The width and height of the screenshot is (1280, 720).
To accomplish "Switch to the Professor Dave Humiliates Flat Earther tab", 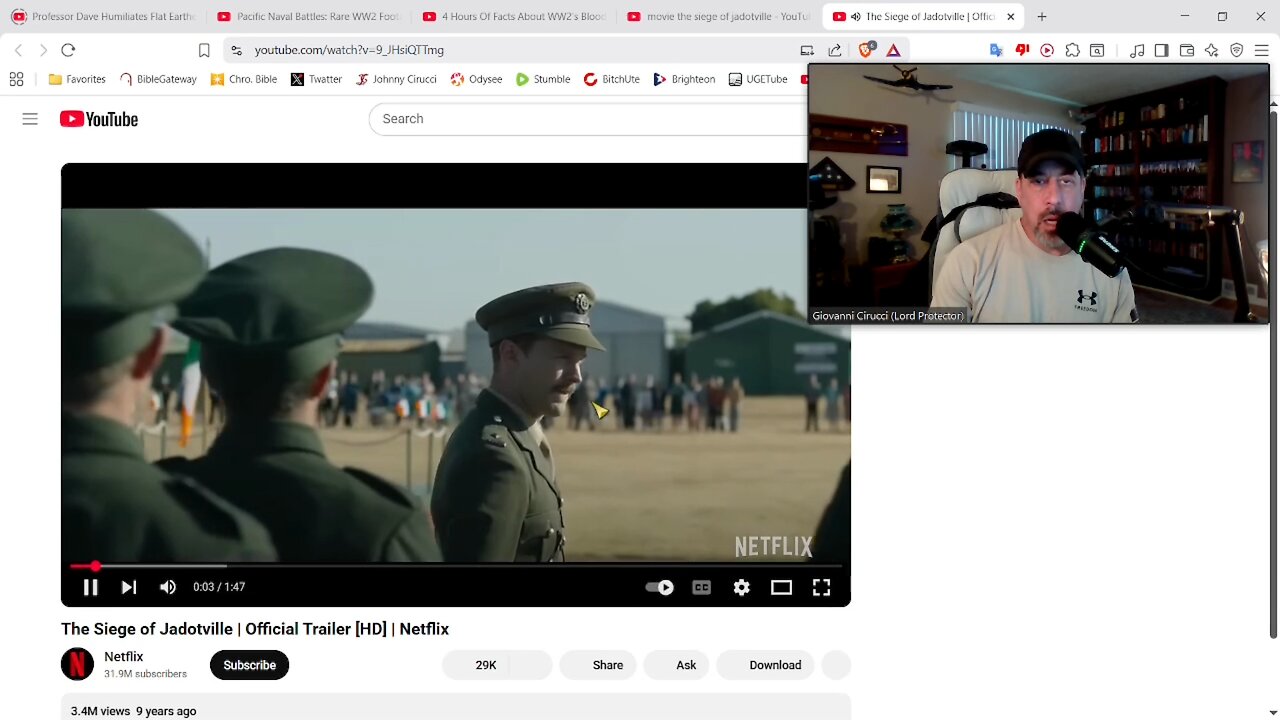I will click(x=102, y=17).
